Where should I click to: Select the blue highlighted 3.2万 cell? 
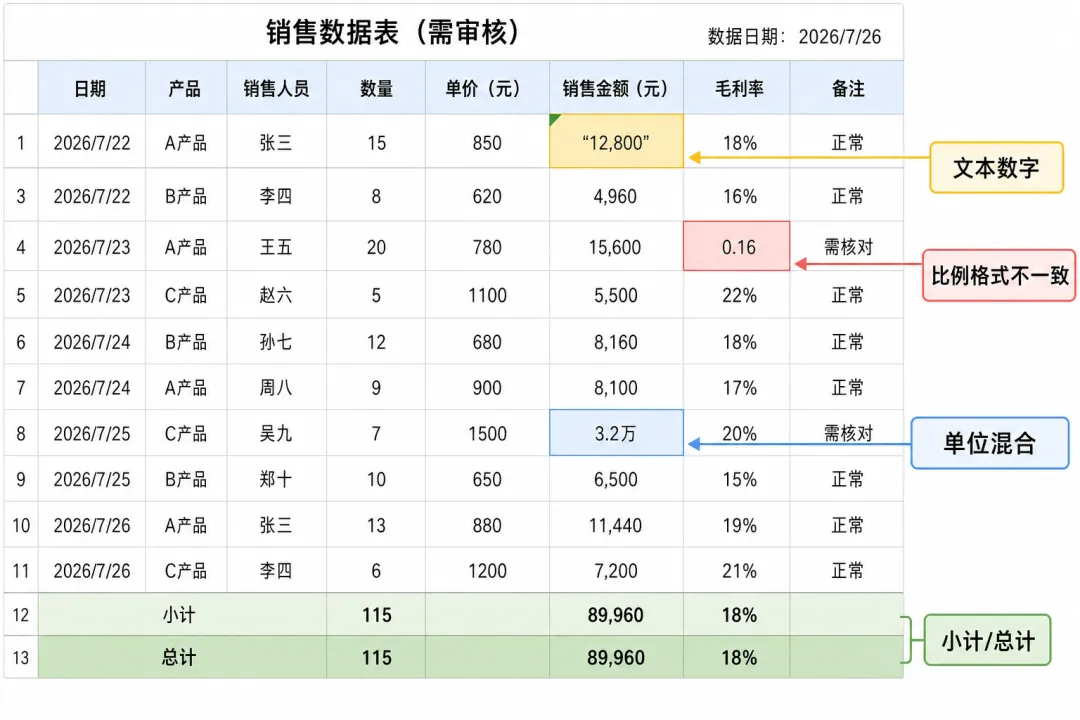pyautogui.click(x=616, y=433)
